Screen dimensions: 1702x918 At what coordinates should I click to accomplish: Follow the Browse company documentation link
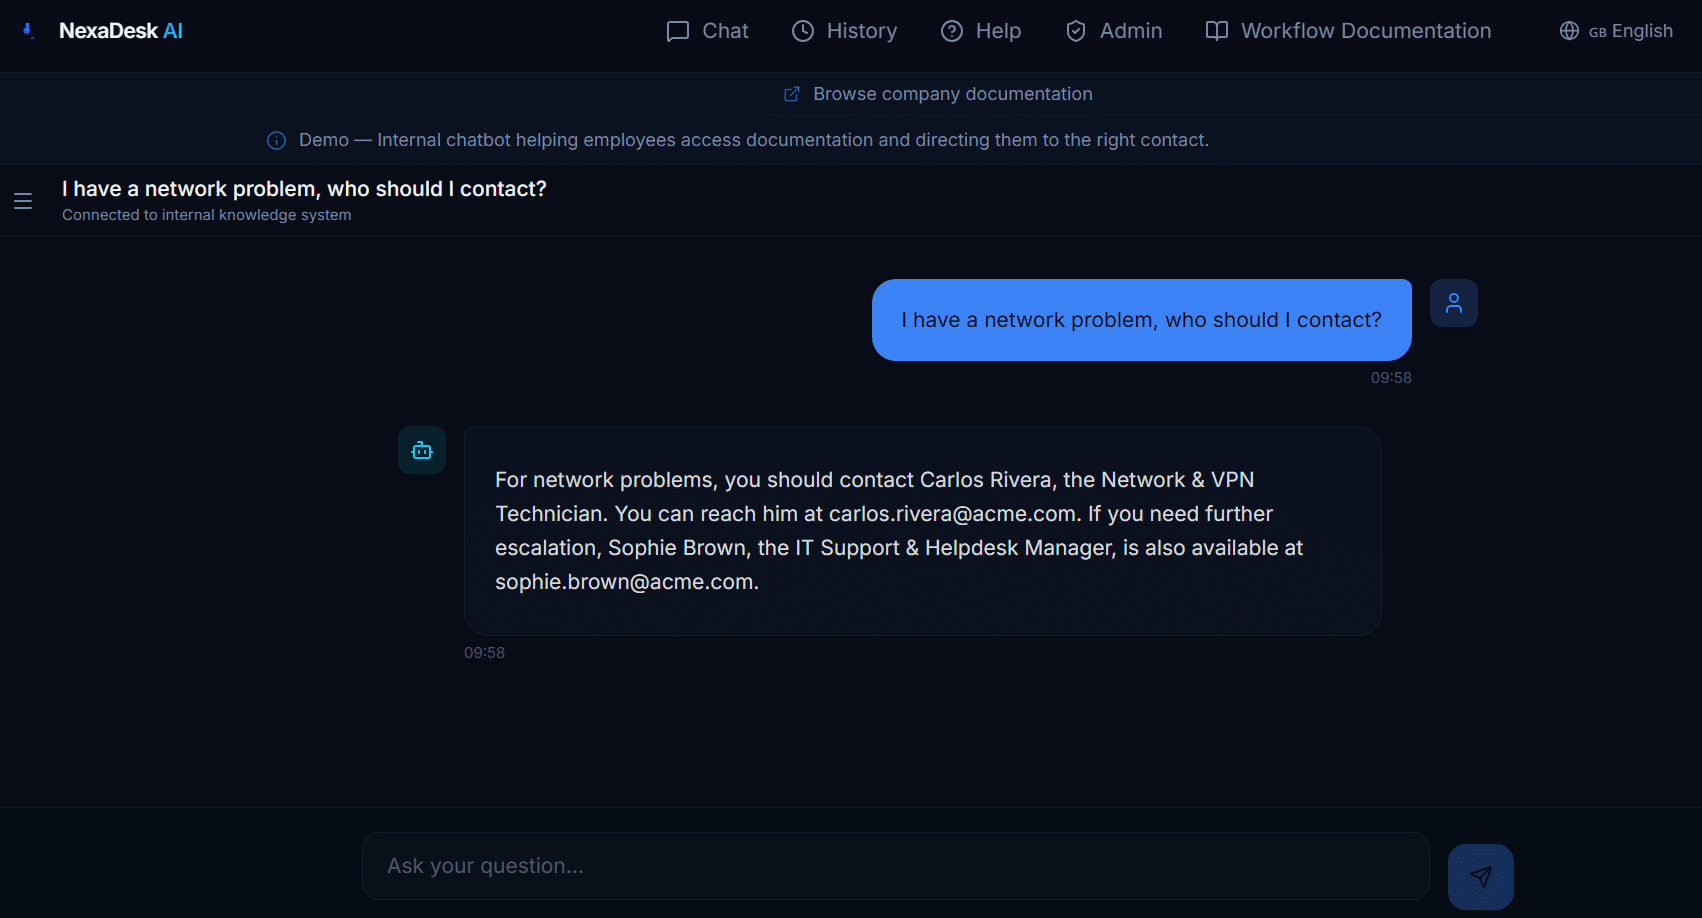coord(952,94)
